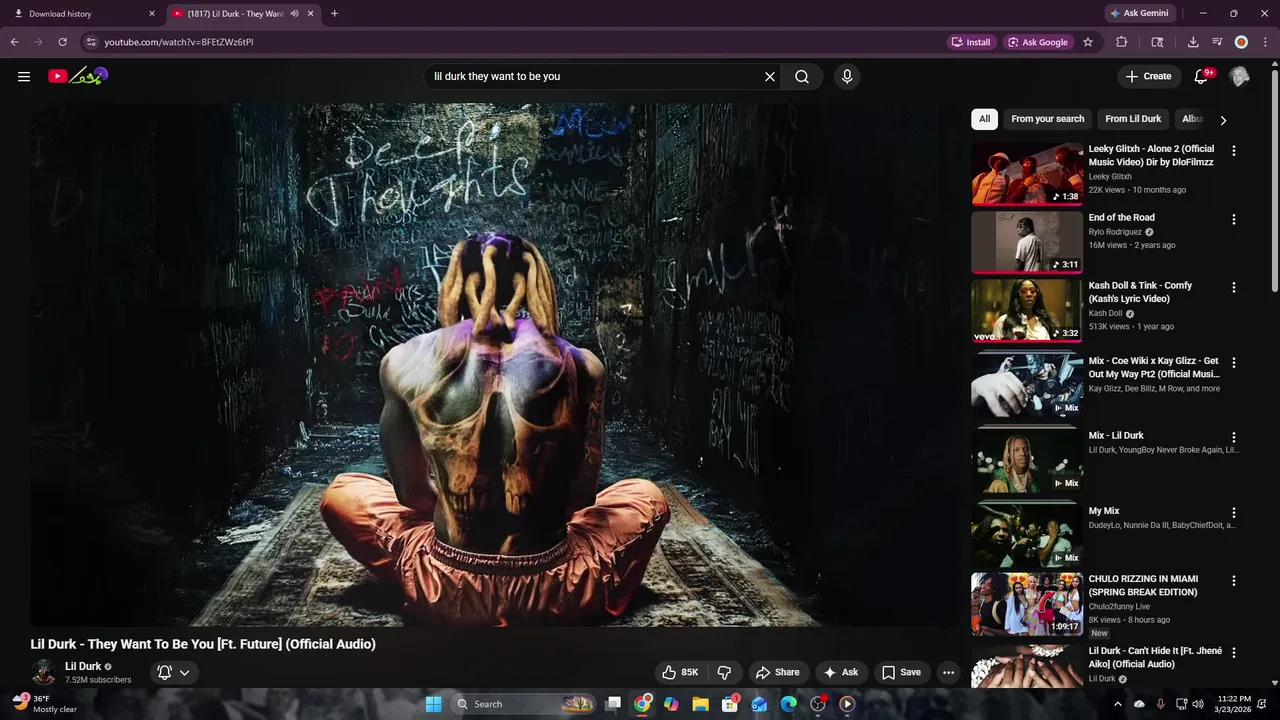This screenshot has width=1280, height=720.
Task: Clear the search box with X icon
Action: tap(770, 76)
